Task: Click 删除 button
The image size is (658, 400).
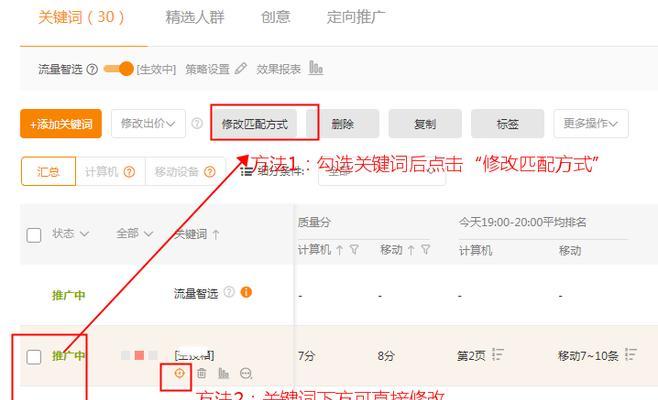Action: click(342, 123)
